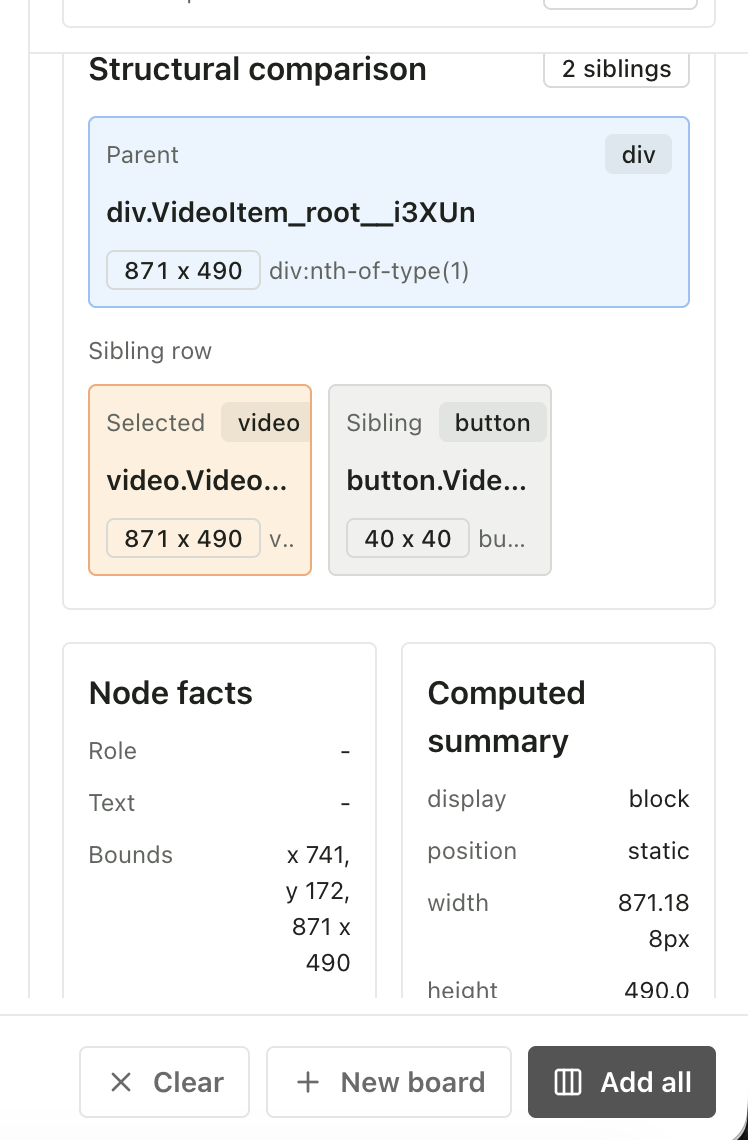Click the button tag badge on Sibling
Viewport: 748px width, 1140px height.
493,422
